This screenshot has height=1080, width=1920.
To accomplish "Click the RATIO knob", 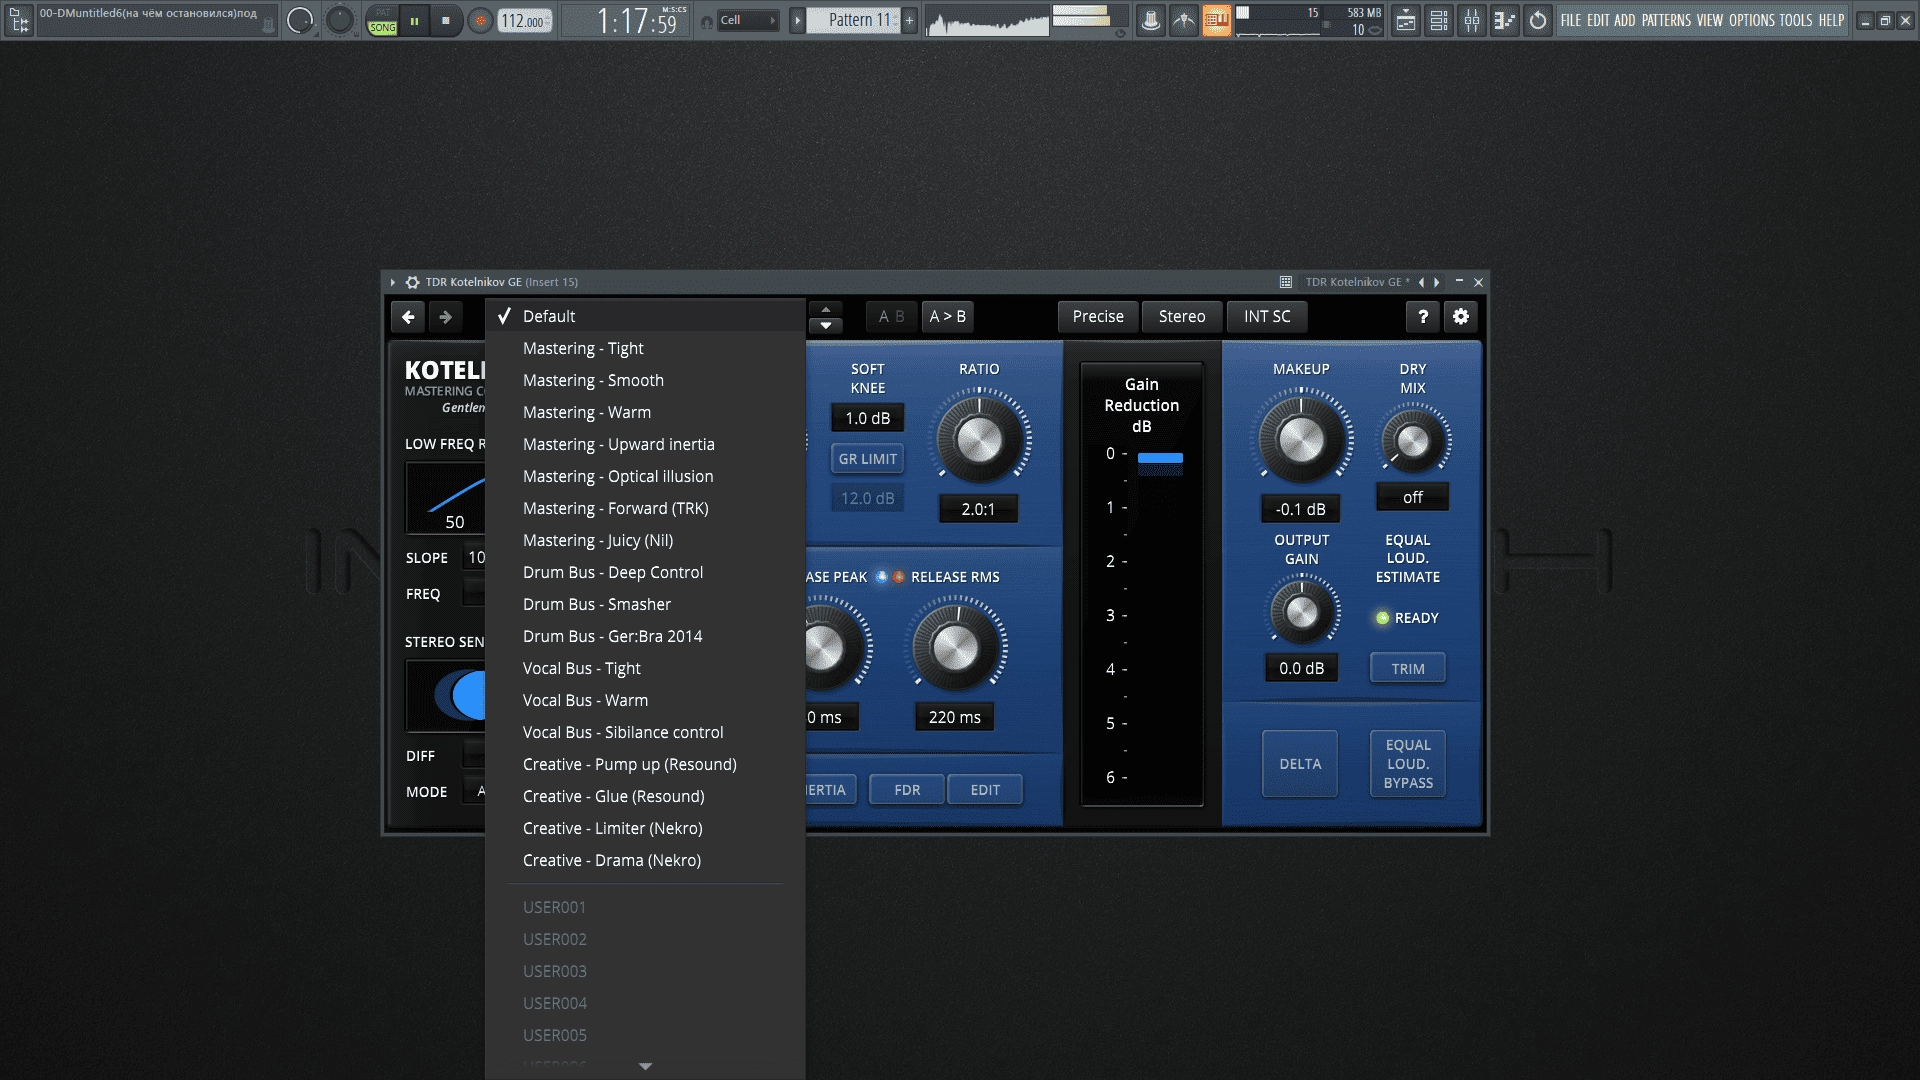I will click(x=979, y=440).
